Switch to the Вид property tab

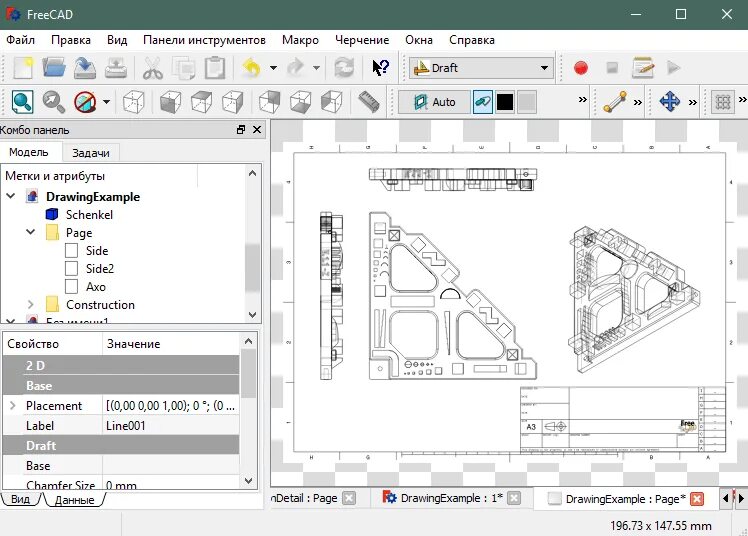tap(20, 499)
